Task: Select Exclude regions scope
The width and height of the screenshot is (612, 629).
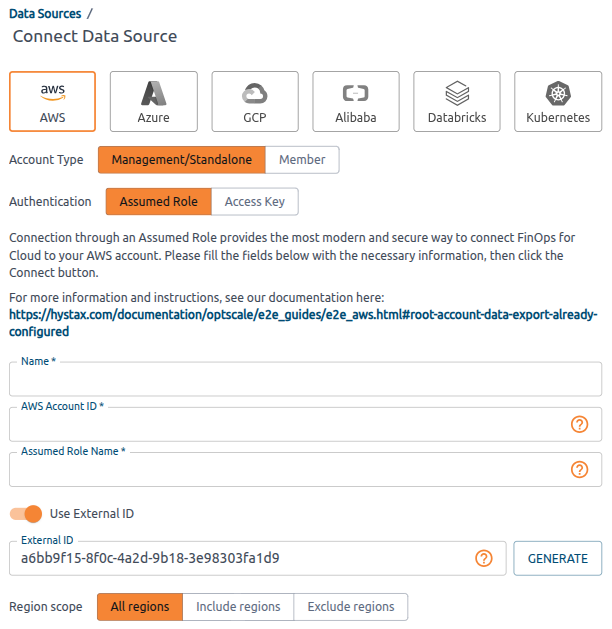Action: click(x=351, y=607)
